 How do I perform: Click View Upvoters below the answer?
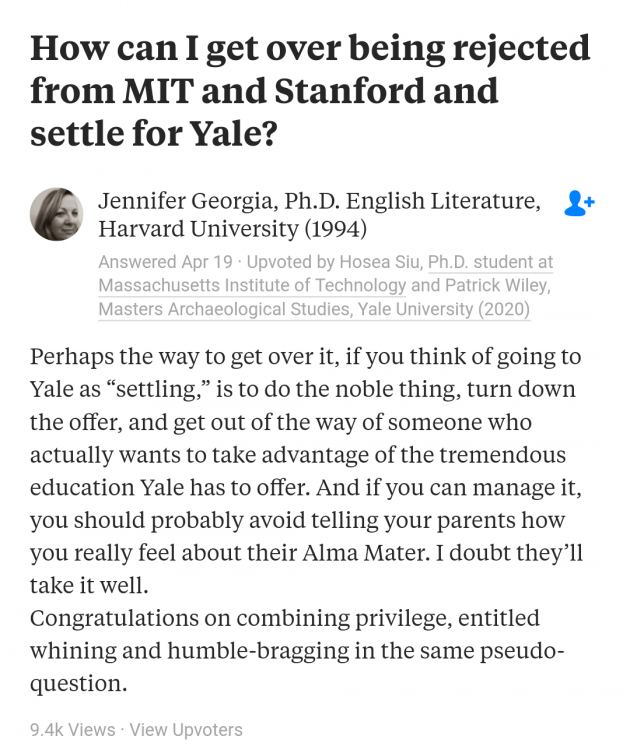[x=186, y=730]
